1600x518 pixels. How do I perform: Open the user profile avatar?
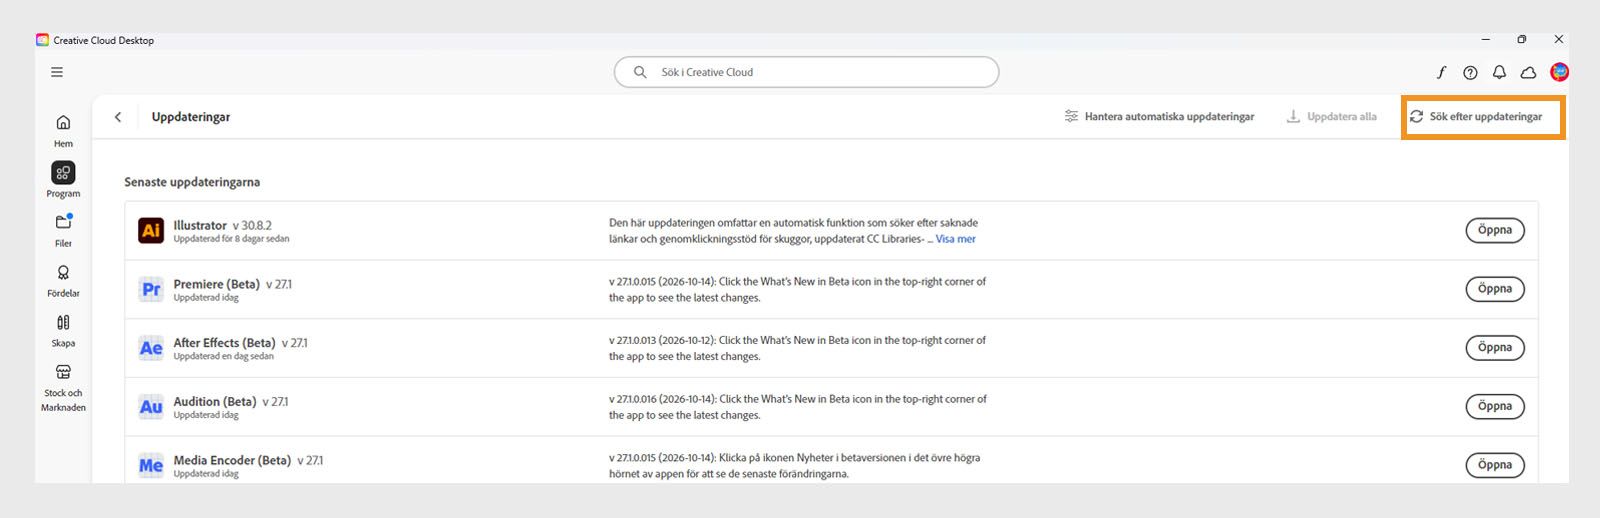click(1559, 72)
